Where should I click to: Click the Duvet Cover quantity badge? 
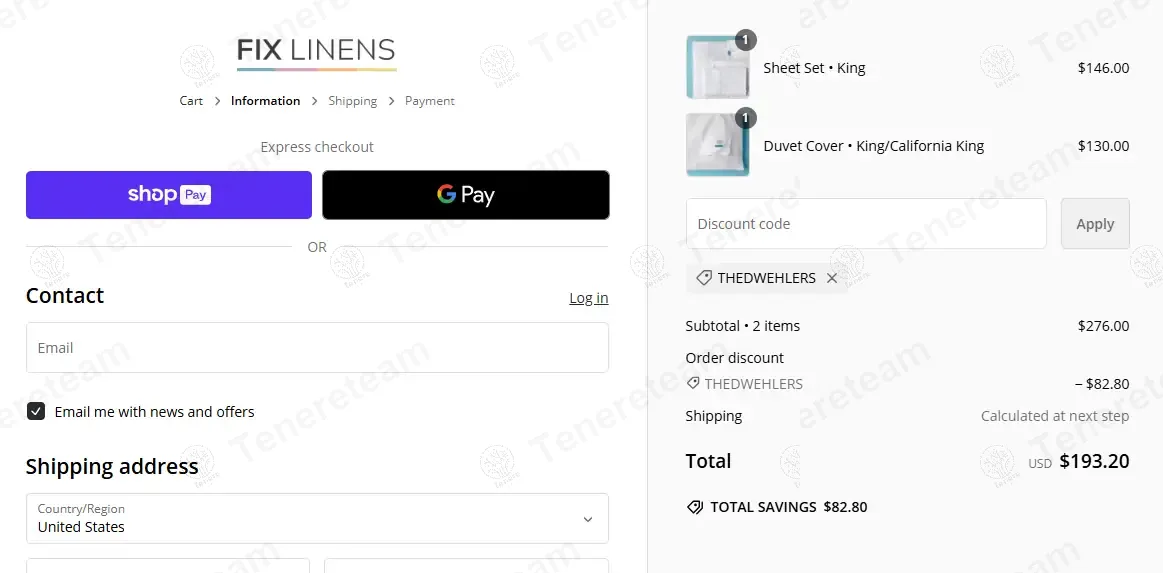(x=745, y=118)
